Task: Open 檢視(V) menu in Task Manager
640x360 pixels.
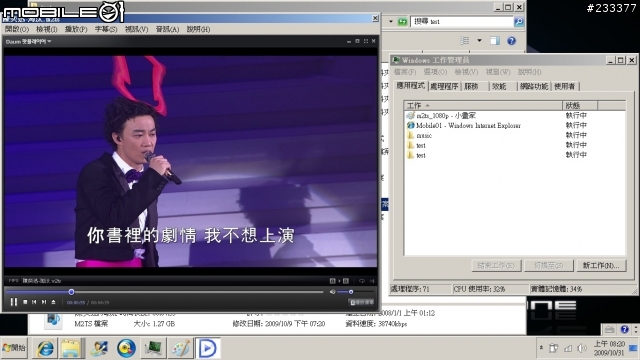Action: coord(466,72)
